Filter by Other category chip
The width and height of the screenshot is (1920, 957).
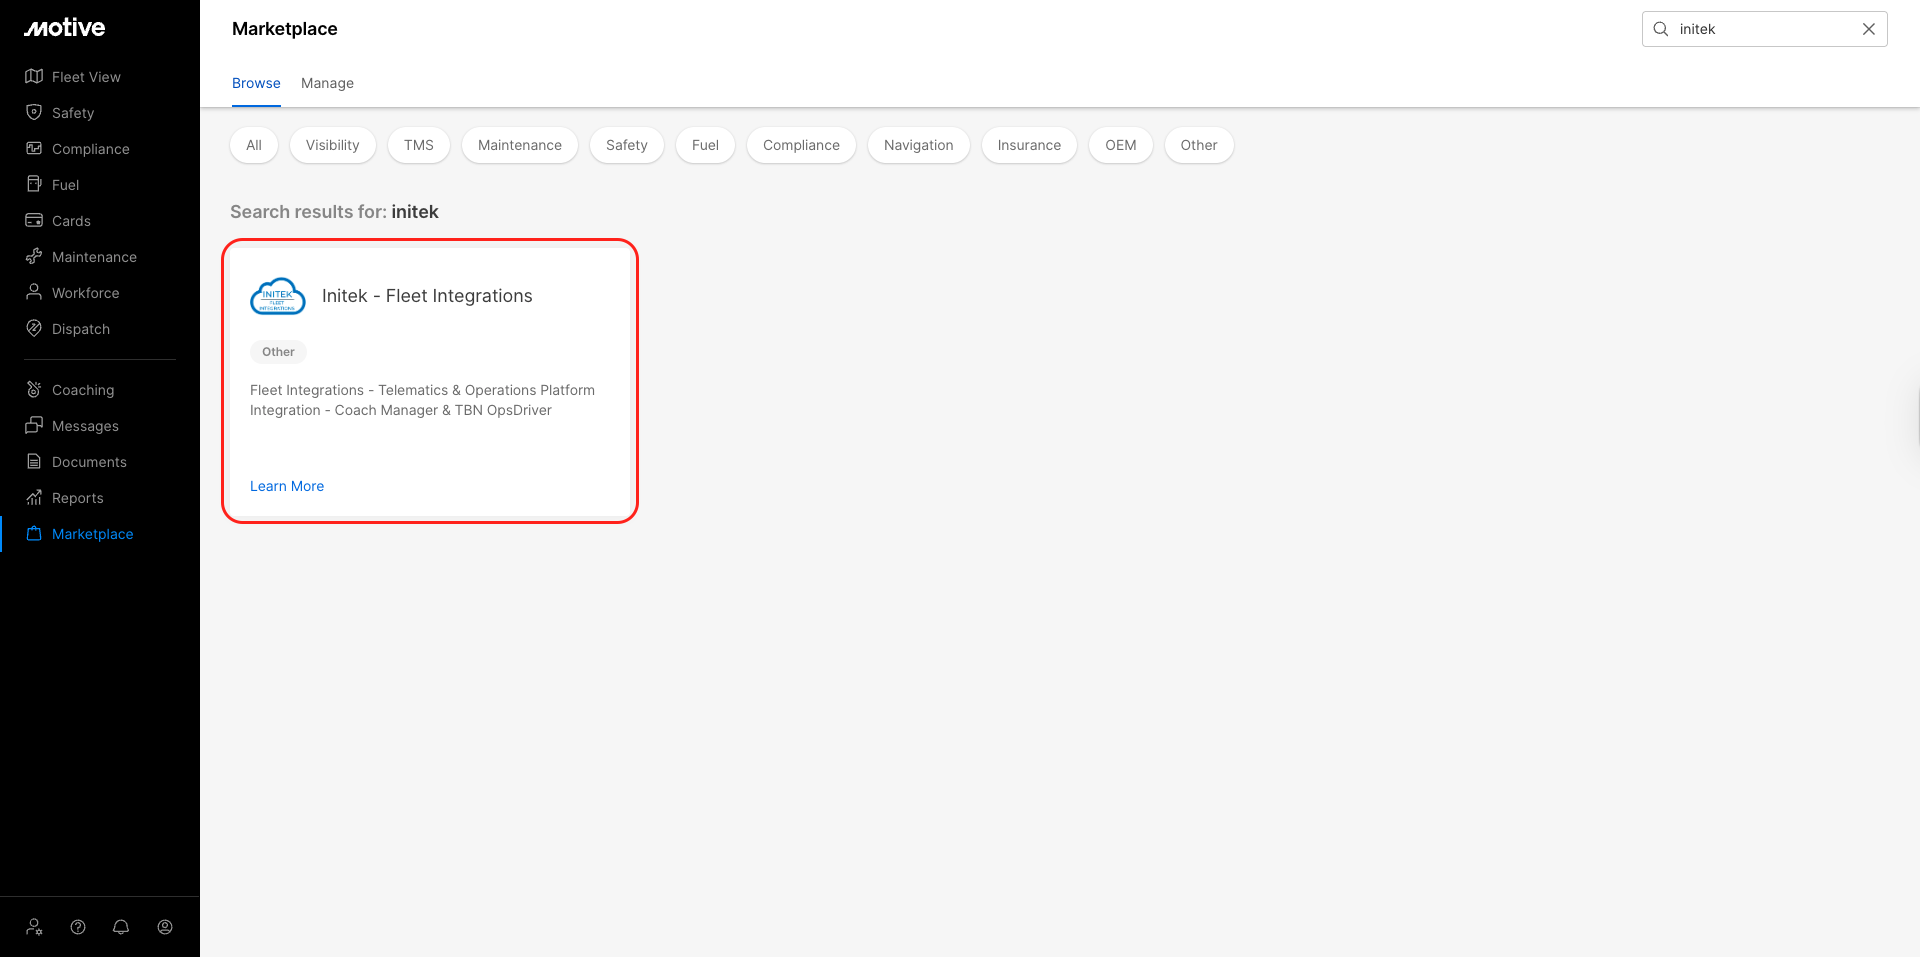tap(1199, 145)
